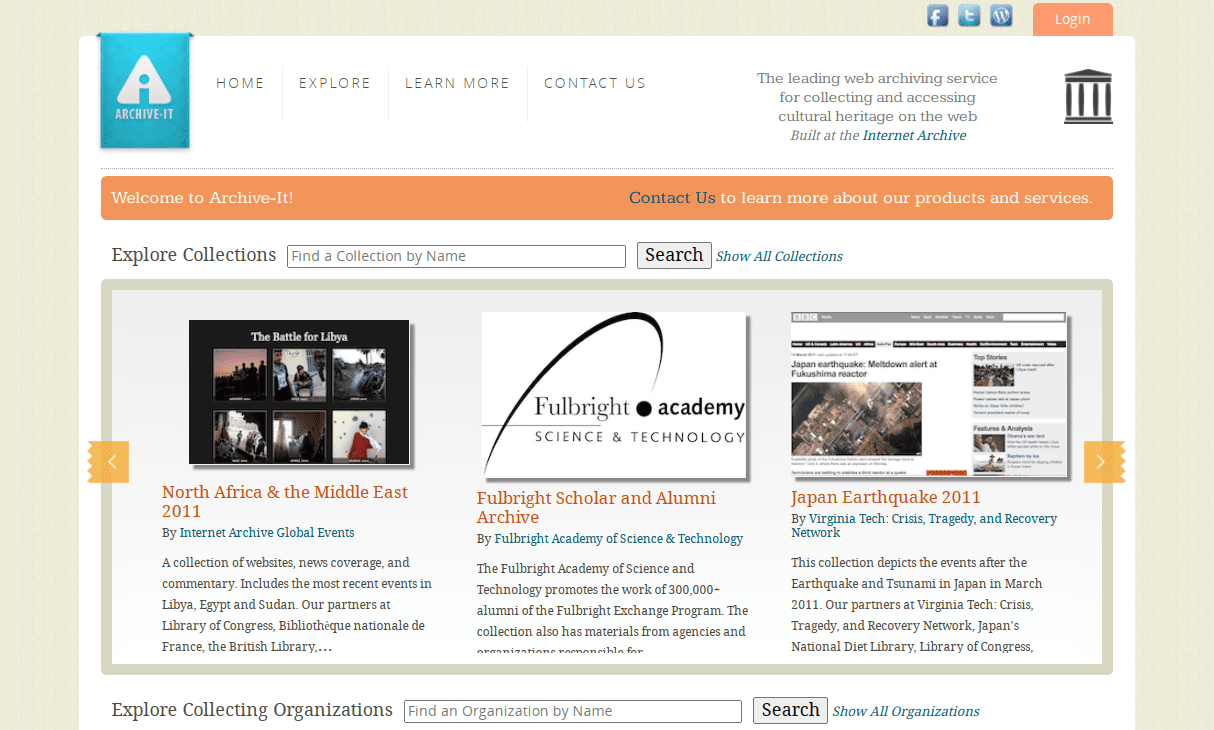
Task: Focus the Find an Organization input
Action: 572,711
